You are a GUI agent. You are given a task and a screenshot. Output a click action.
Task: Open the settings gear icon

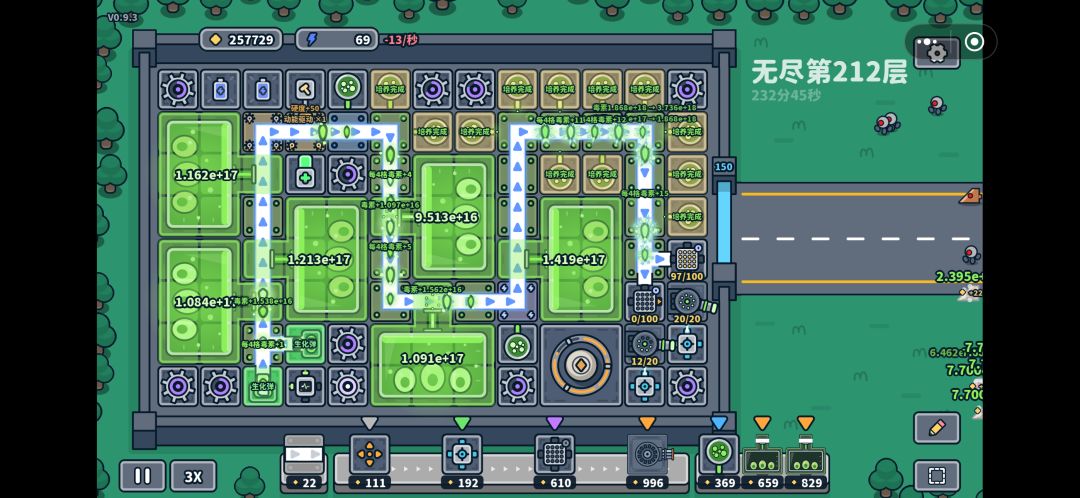[x=937, y=52]
